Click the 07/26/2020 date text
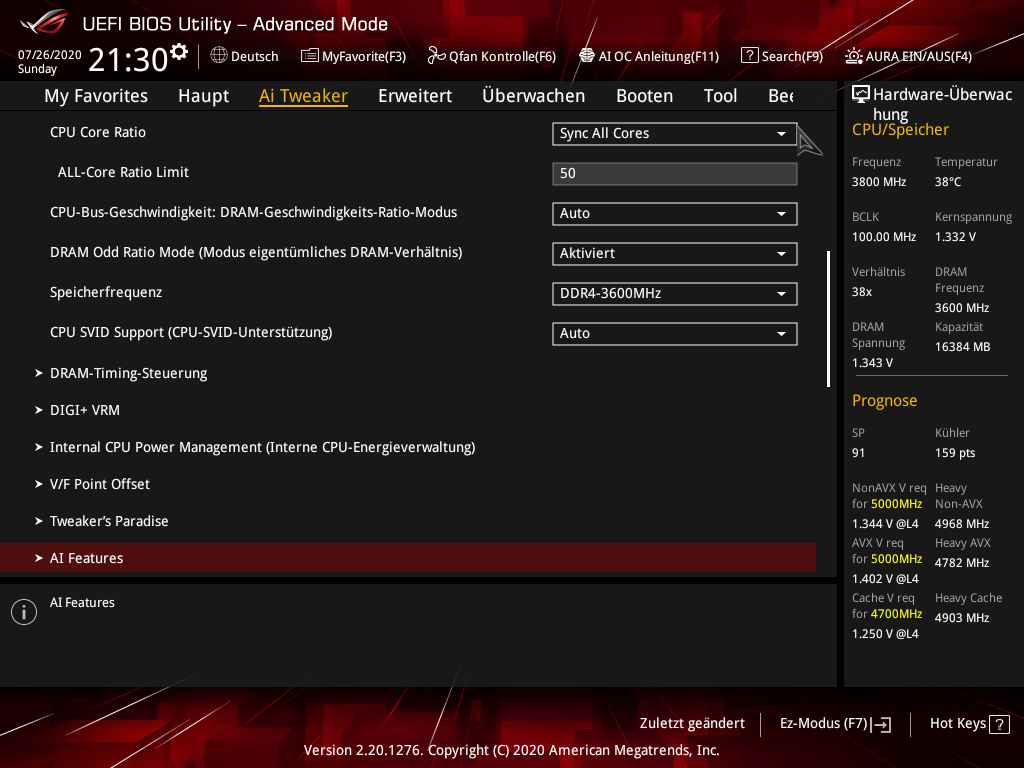This screenshot has height=768, width=1024. point(50,55)
